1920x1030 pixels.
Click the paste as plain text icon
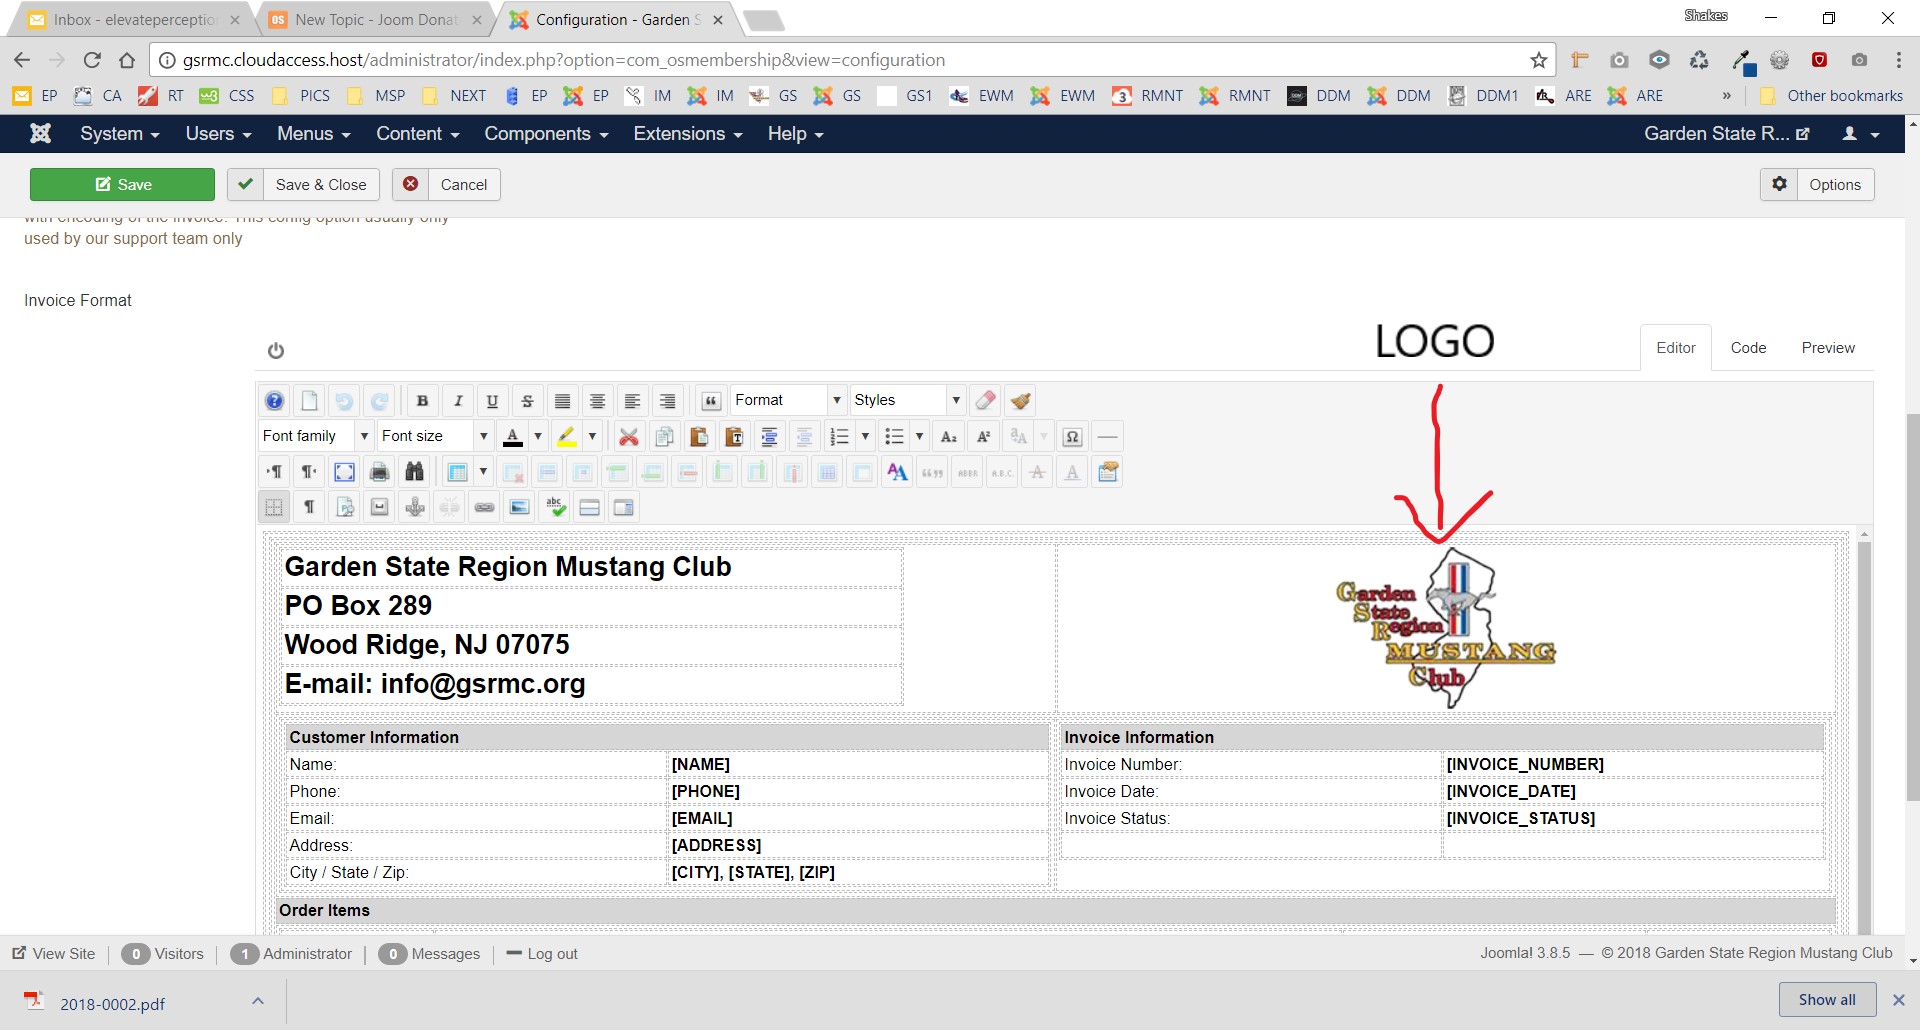(734, 437)
